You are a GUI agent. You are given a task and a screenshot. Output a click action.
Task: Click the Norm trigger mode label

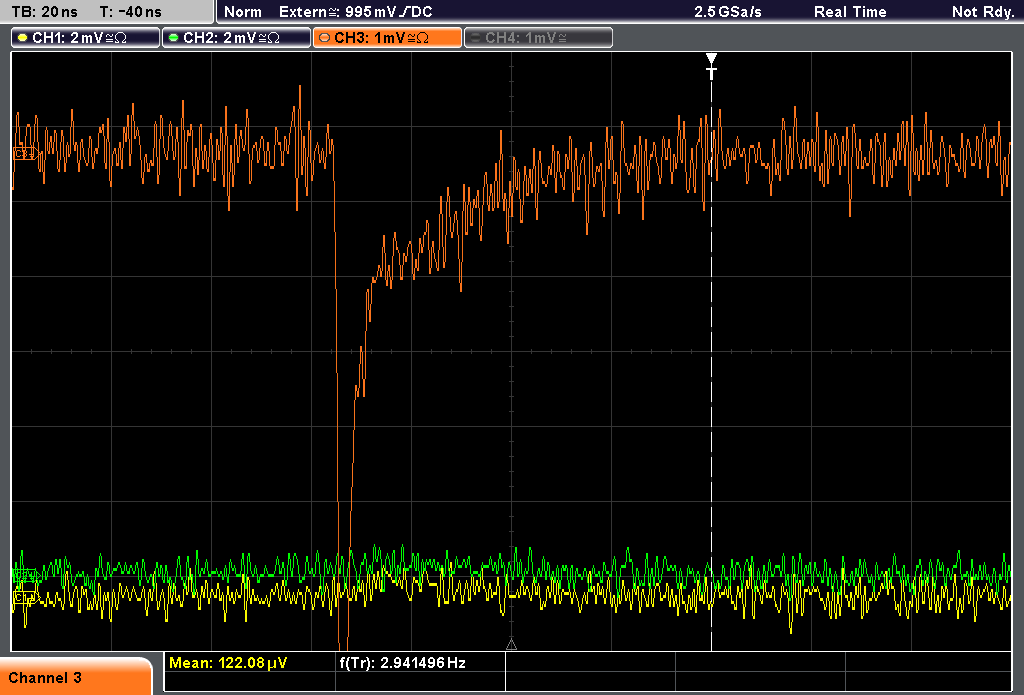pyautogui.click(x=243, y=12)
